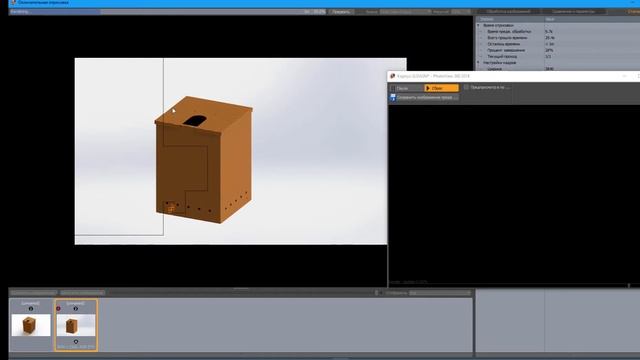Click the Прервать button in the top toolbar
The width and height of the screenshot is (640, 360).
(x=341, y=11)
